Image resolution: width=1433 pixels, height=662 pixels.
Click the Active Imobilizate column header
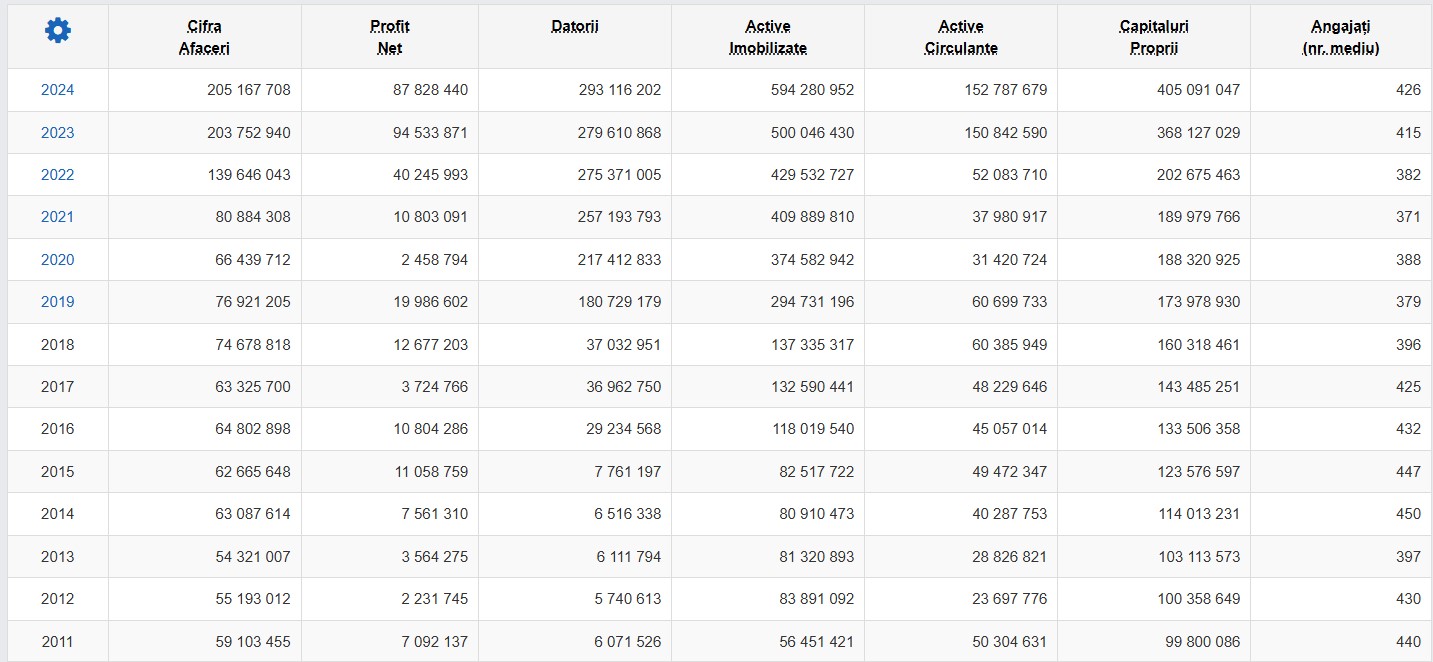click(767, 37)
